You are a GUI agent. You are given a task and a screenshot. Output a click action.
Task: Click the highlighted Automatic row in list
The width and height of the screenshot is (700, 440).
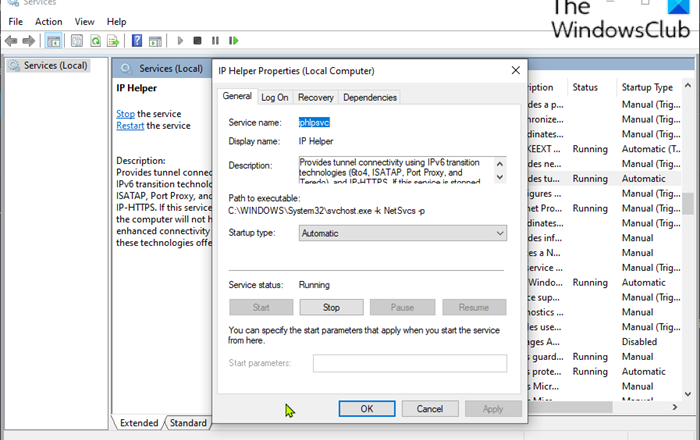click(x=643, y=178)
